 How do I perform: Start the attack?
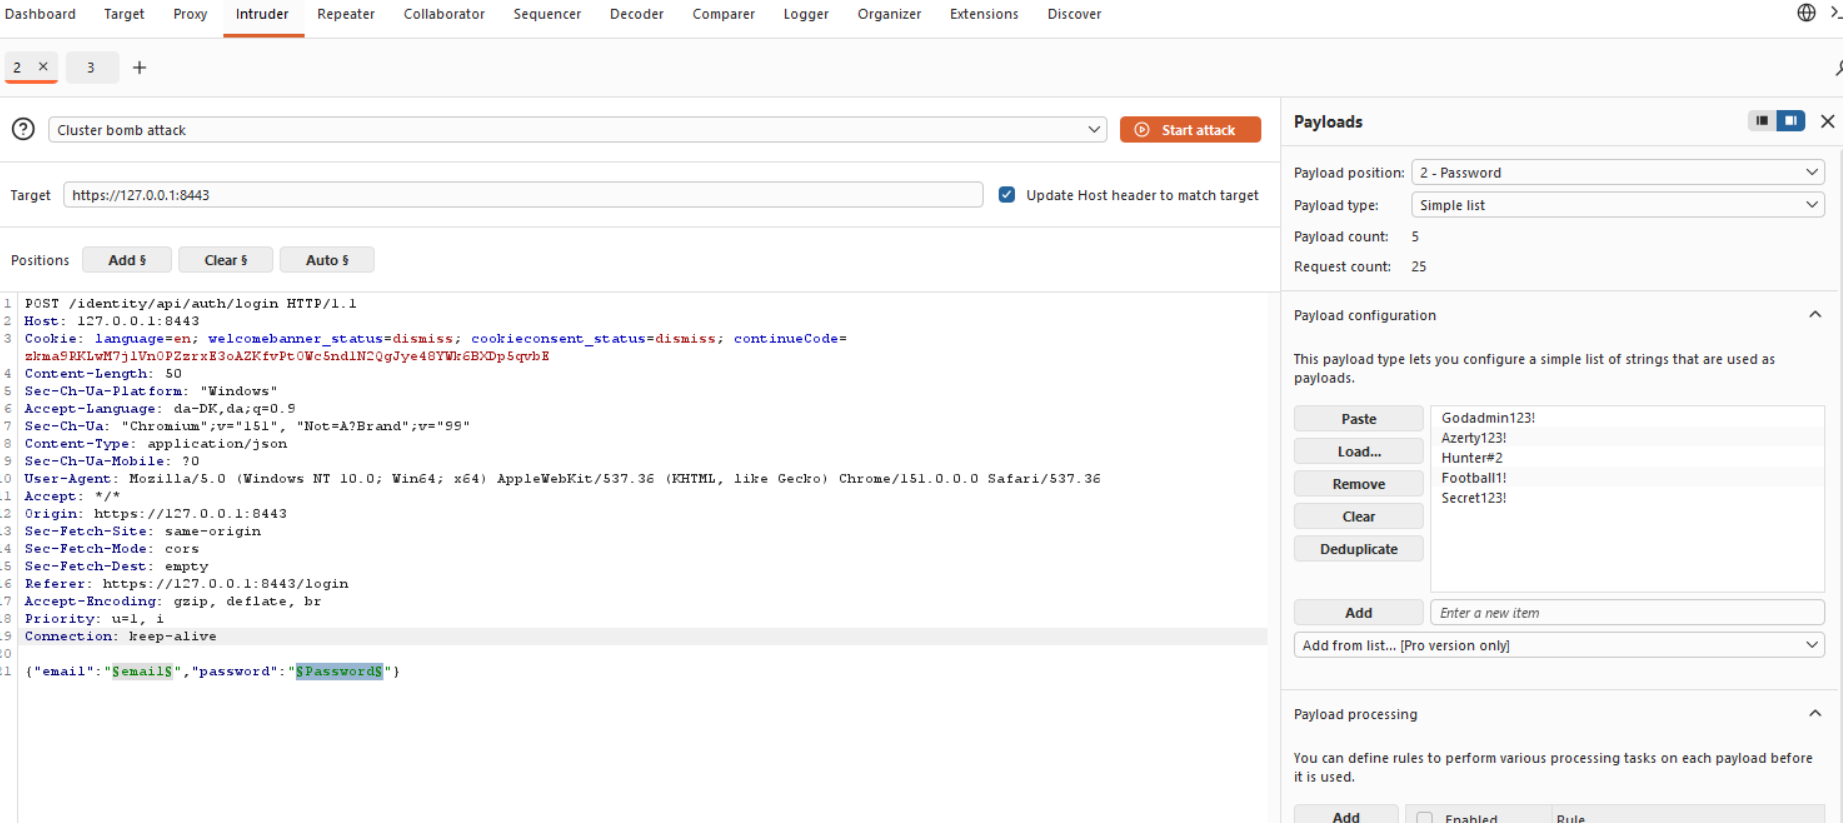click(x=1190, y=130)
